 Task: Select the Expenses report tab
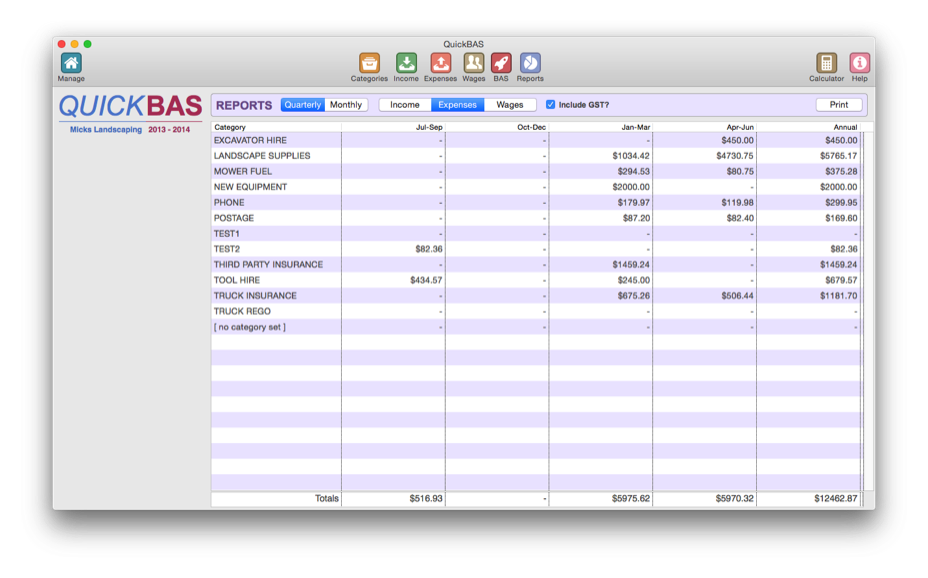click(457, 104)
